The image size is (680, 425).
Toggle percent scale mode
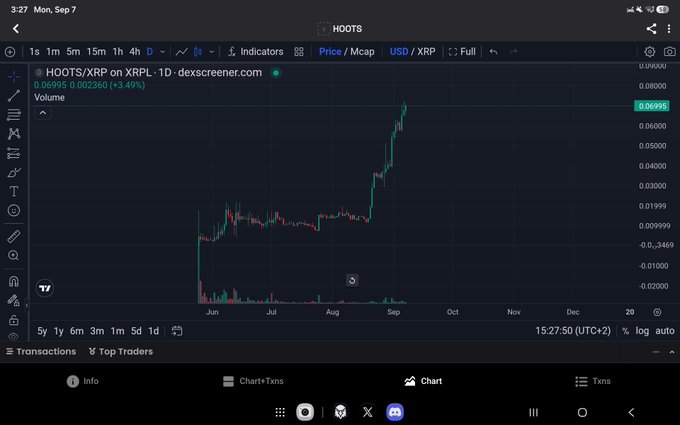tap(625, 331)
